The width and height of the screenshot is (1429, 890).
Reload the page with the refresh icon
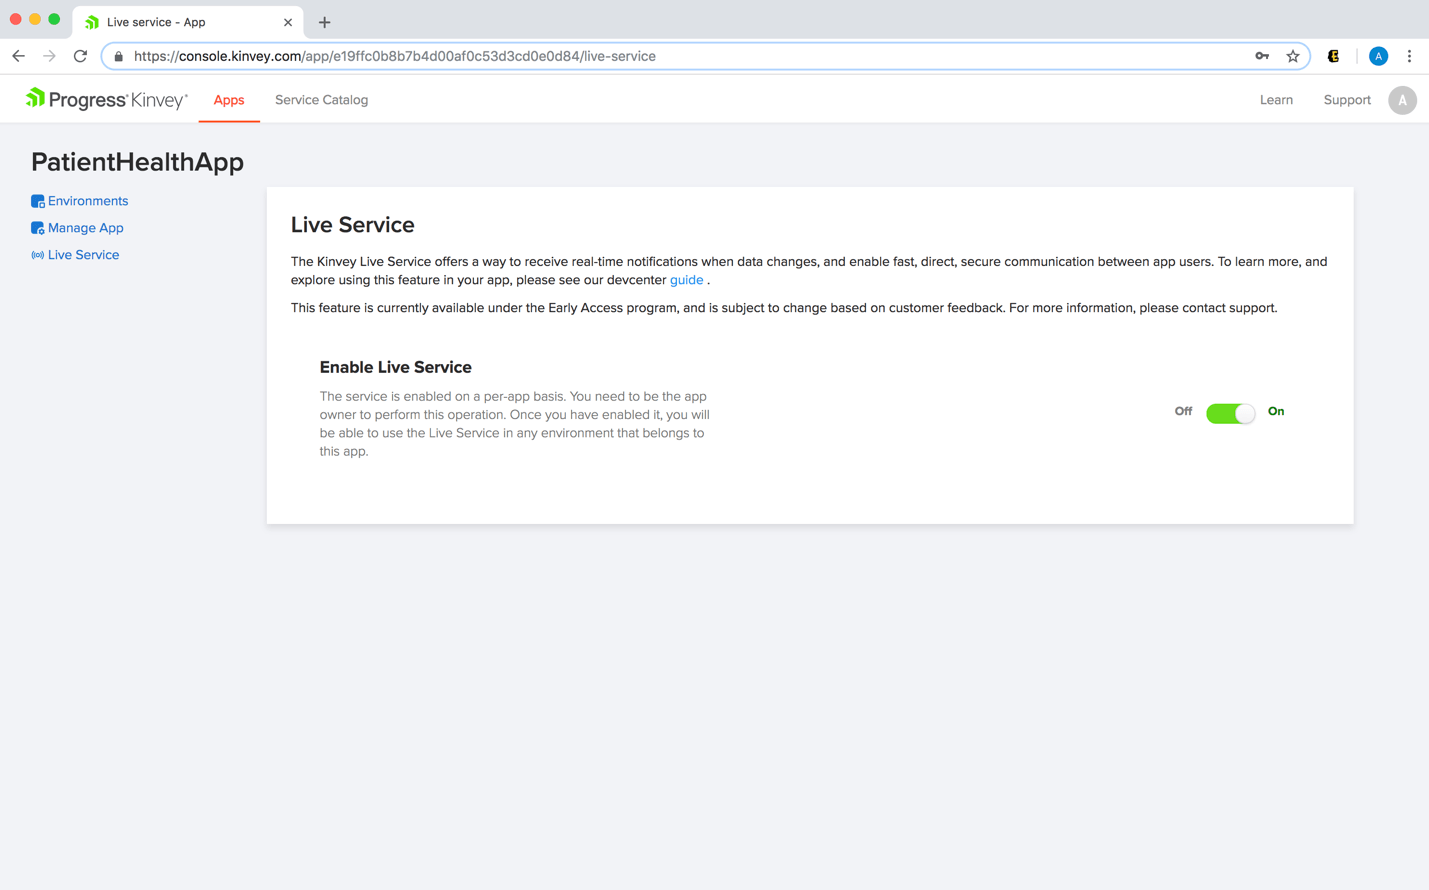[80, 56]
